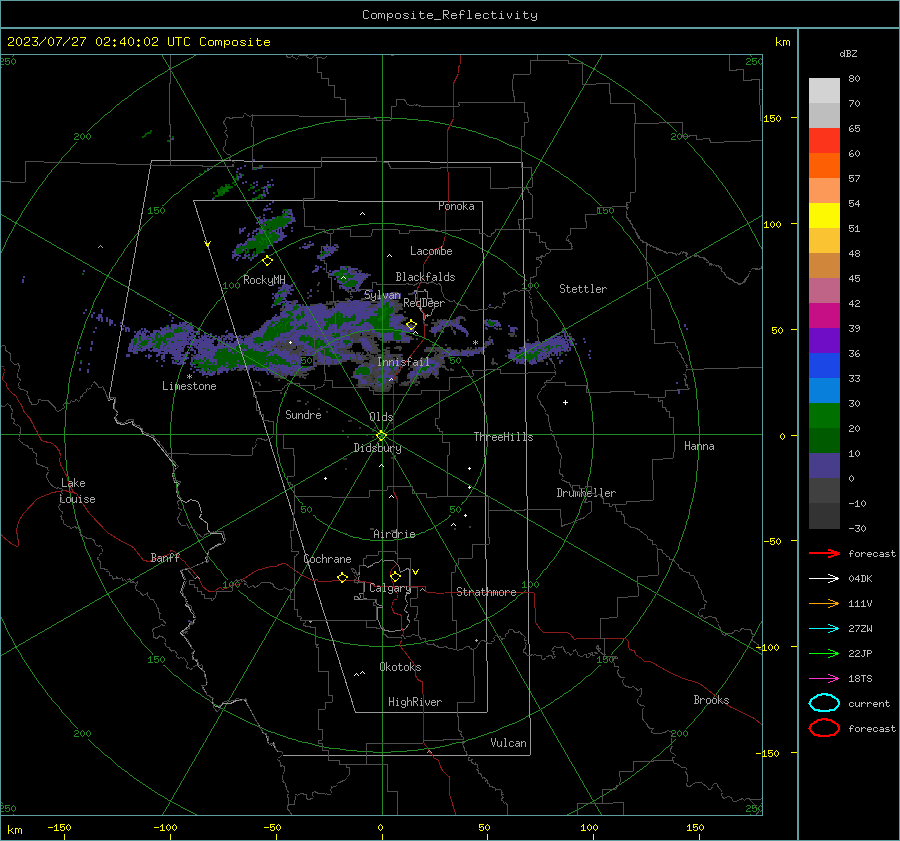Click the bright green 30-20 dBZ swatch
This screenshot has height=841, width=900.
click(824, 416)
